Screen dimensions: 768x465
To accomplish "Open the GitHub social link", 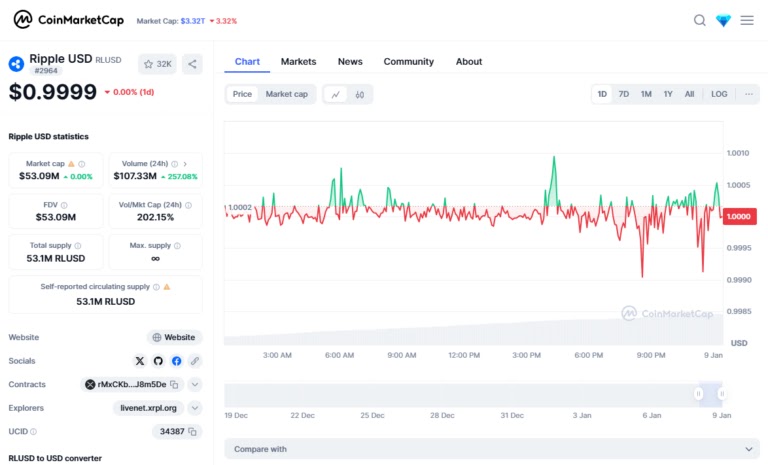I will click(158, 361).
